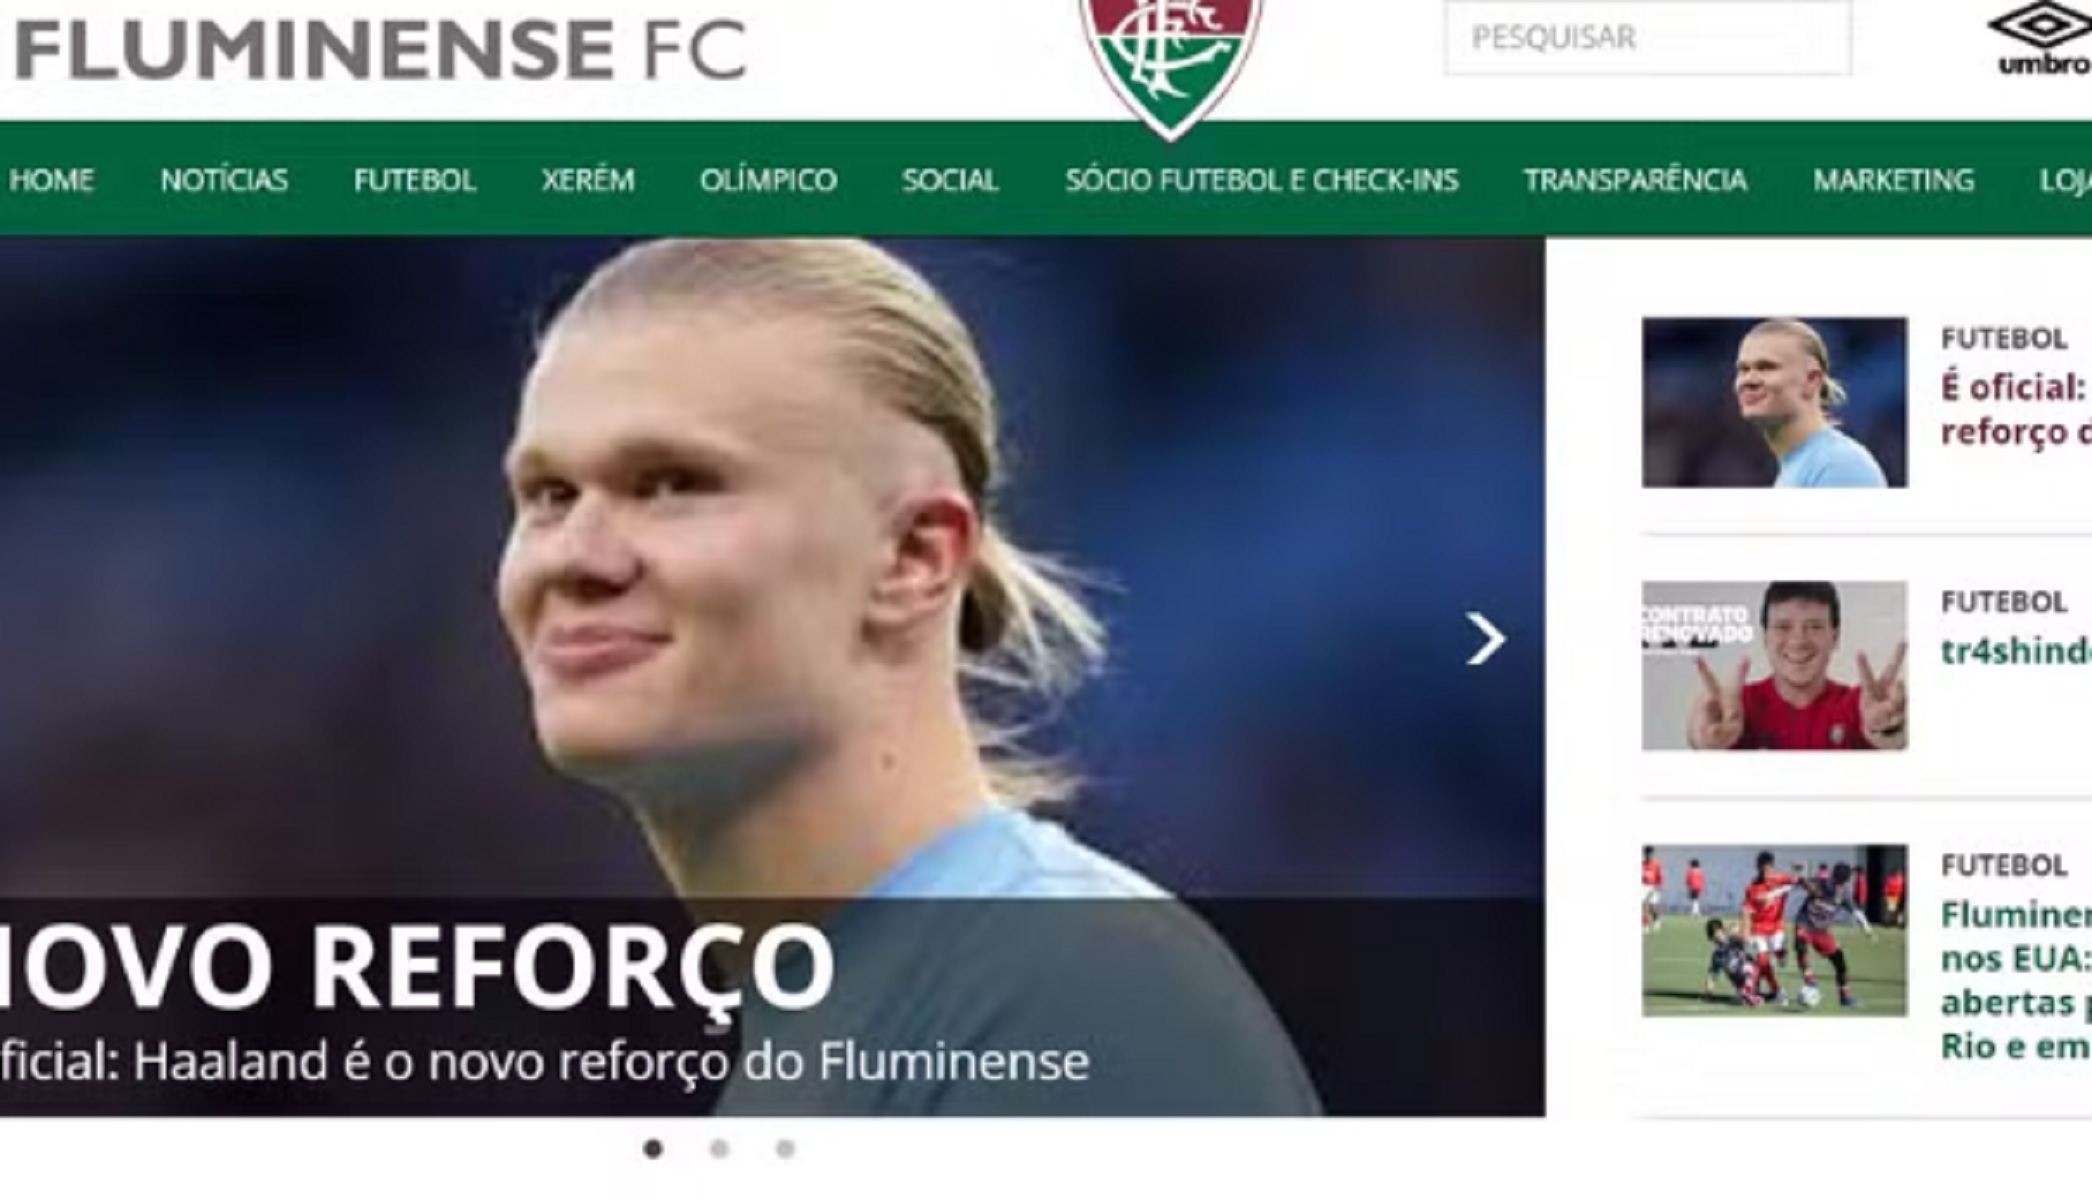This screenshot has height=1200, width=2092.
Task: Click the Umbro sponsor logo
Action: 2040,38
